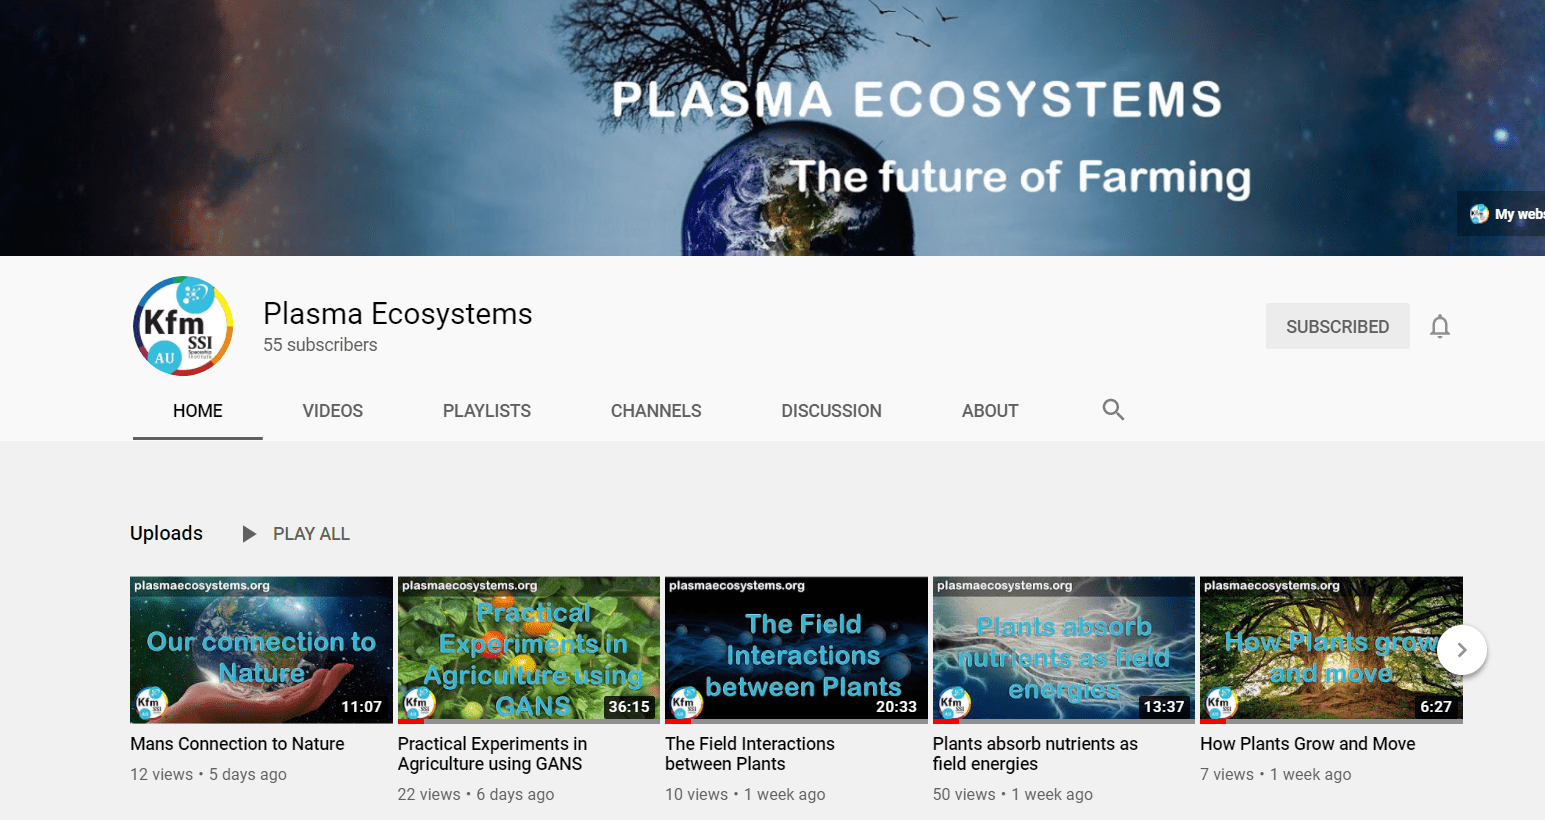Image resolution: width=1545 pixels, height=820 pixels.
Task: Click Kfm logo on Plants absorb thumbnail
Action: [954, 703]
